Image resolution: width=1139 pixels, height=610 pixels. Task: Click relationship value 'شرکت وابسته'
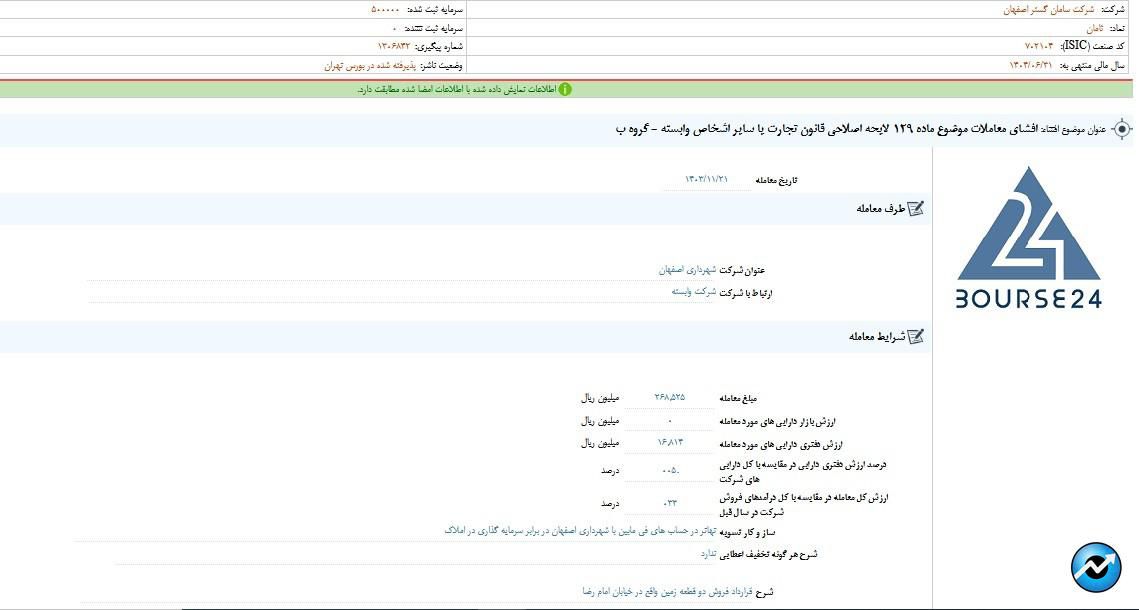click(694, 293)
